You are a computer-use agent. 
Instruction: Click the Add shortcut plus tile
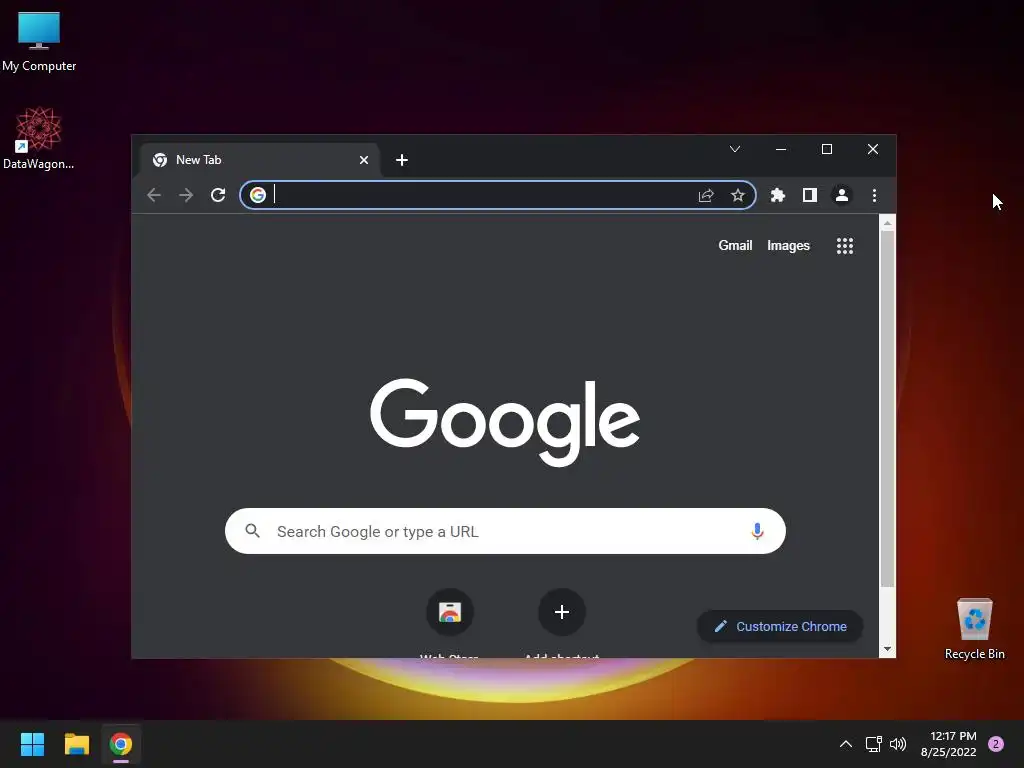[562, 613]
